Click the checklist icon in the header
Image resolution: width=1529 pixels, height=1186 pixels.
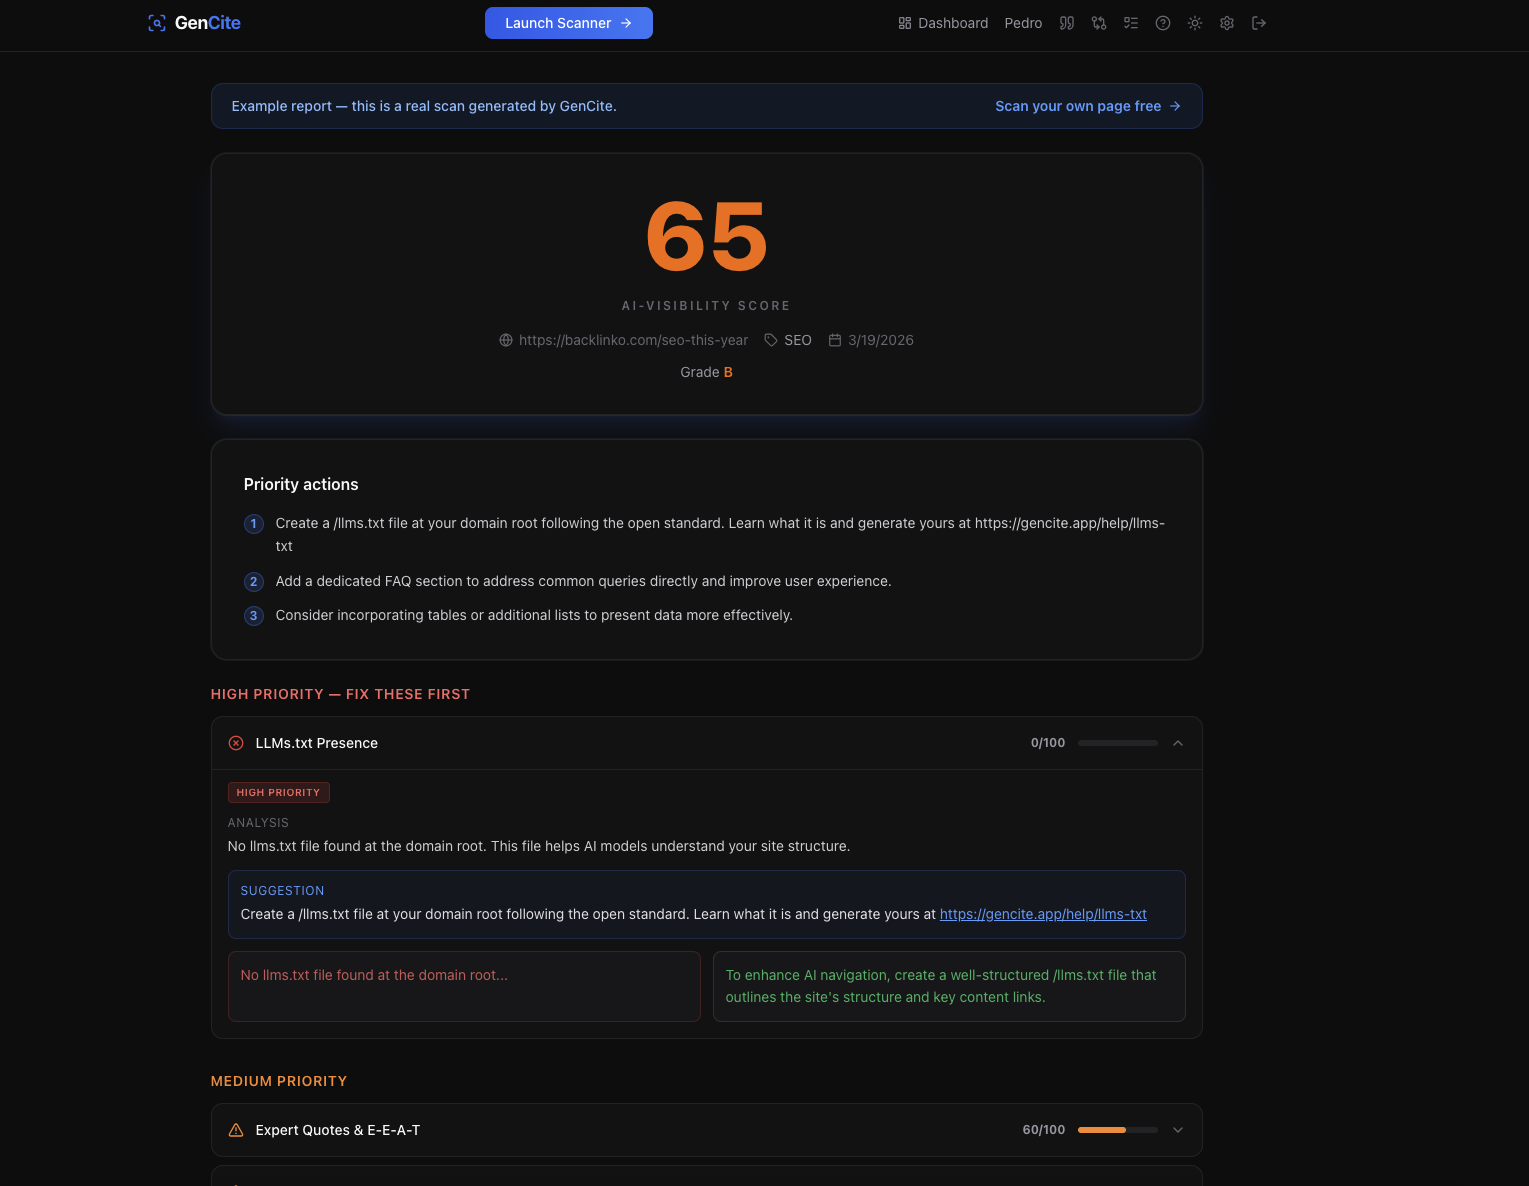coord(1131,23)
